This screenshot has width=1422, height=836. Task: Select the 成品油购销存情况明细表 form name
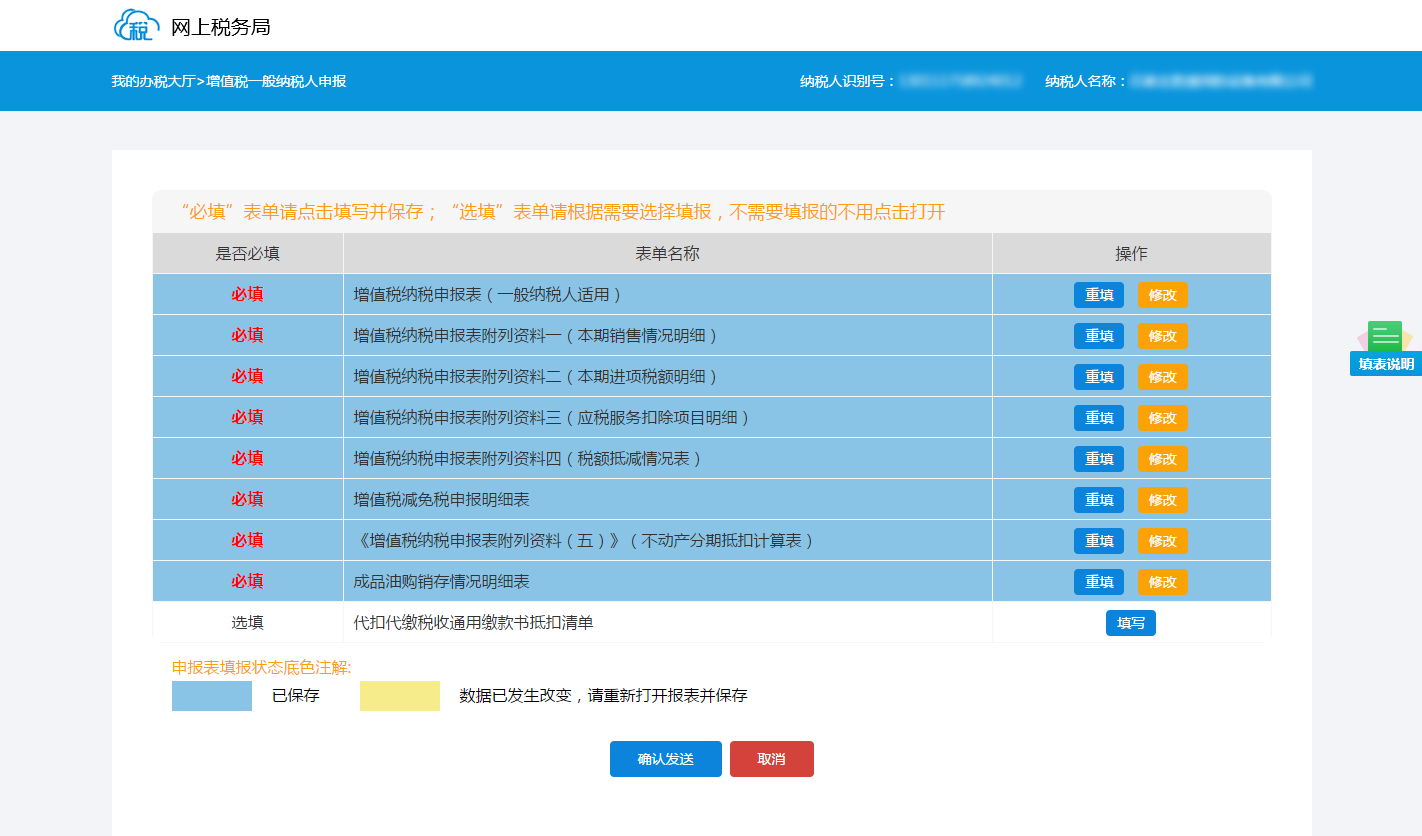(441, 582)
